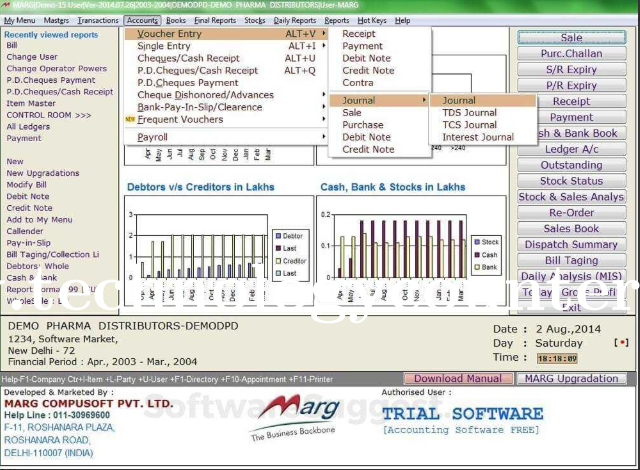Select P.D.Cheques/Cash Receipt in Accounts menu
This screenshot has width=640, height=470.
point(226,71)
